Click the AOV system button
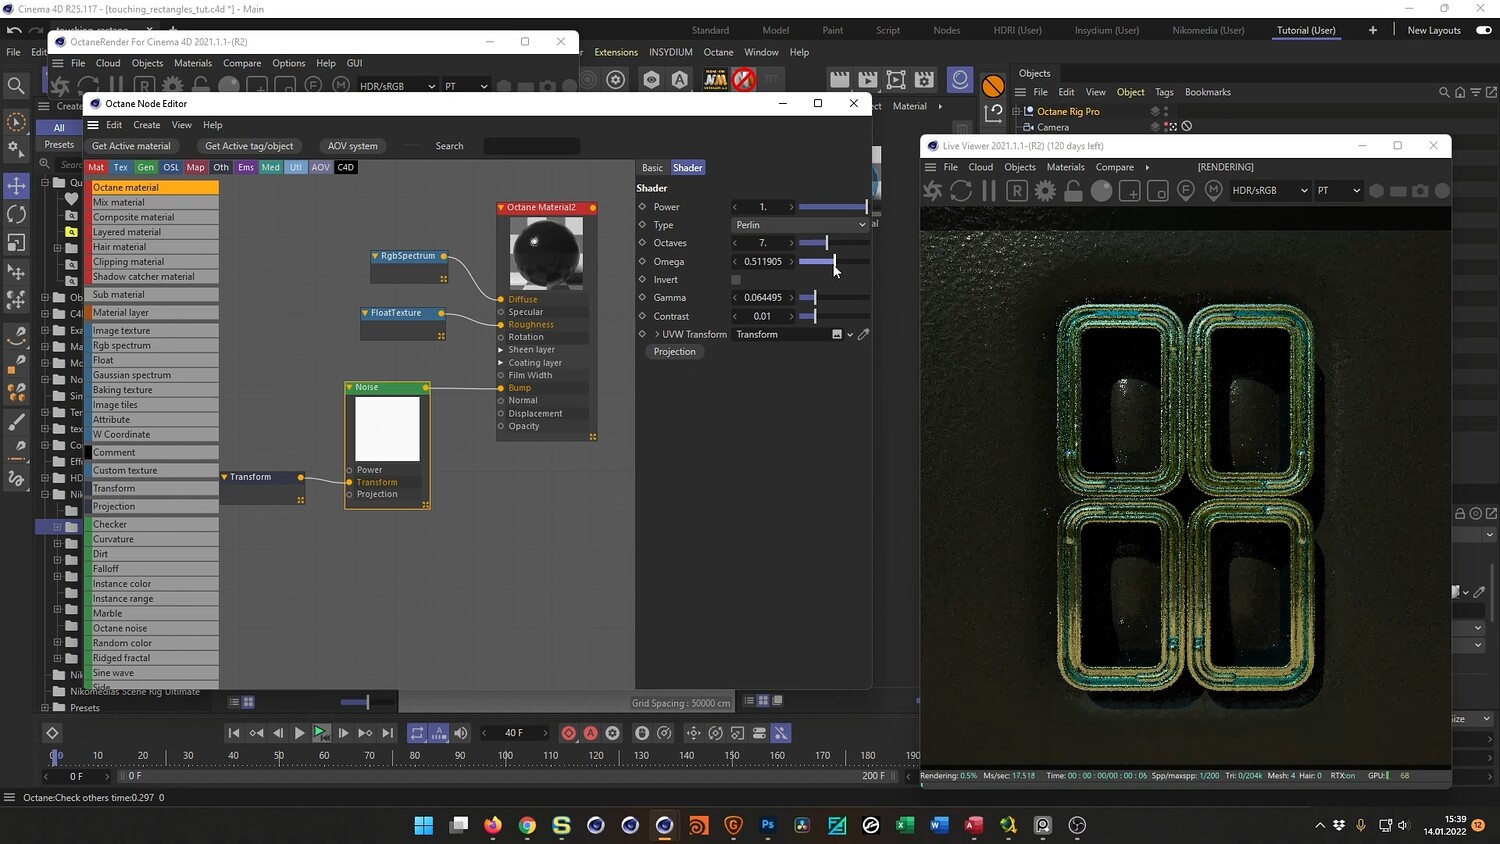Viewport: 1500px width, 844px height. (353, 146)
